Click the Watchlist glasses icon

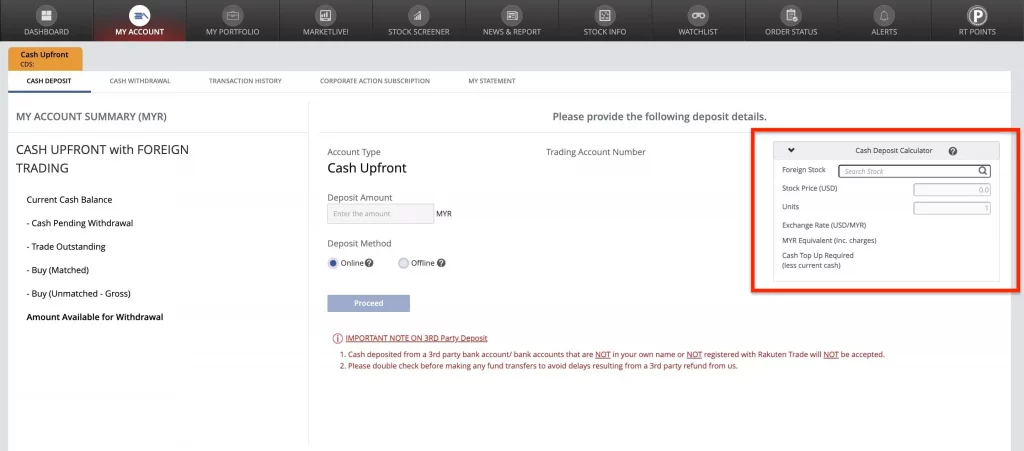(698, 16)
